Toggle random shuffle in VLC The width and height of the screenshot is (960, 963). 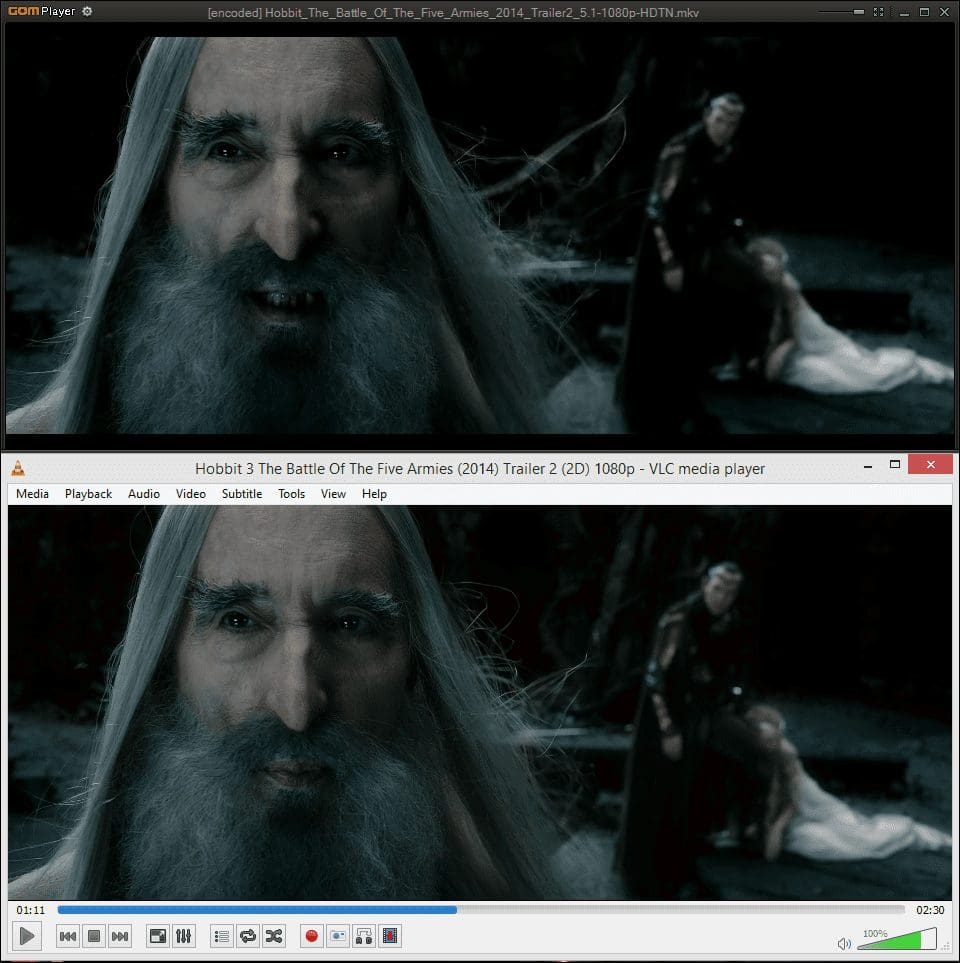[x=274, y=936]
